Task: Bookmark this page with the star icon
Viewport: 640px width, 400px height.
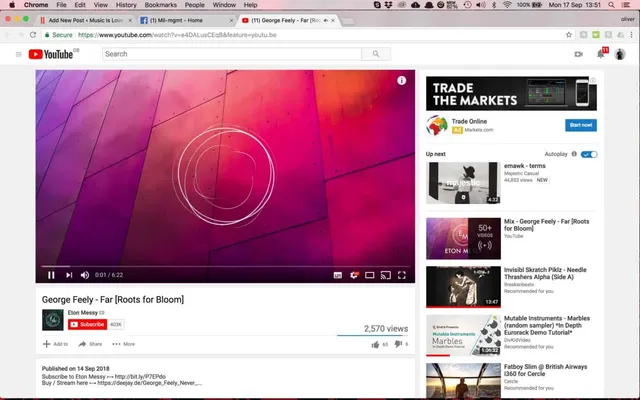Action: pos(569,35)
